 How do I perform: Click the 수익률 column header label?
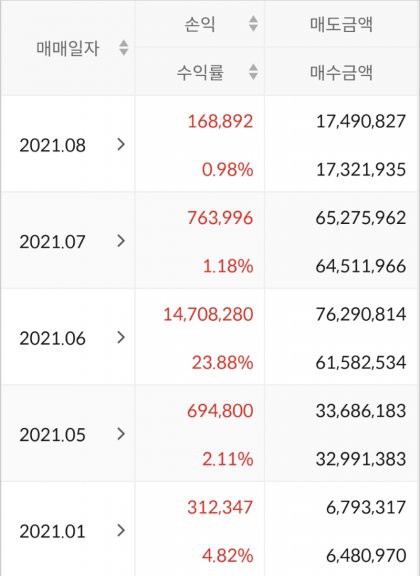tap(200, 72)
